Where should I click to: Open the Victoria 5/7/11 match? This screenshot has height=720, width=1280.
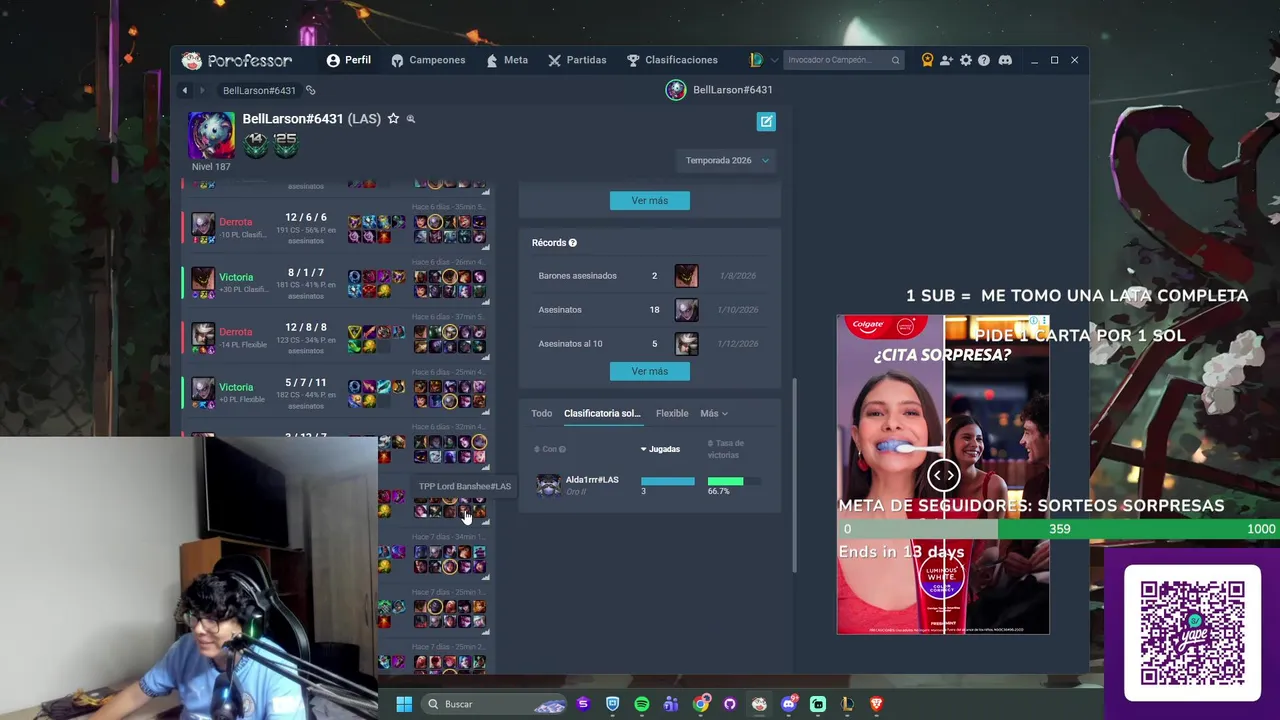336,393
